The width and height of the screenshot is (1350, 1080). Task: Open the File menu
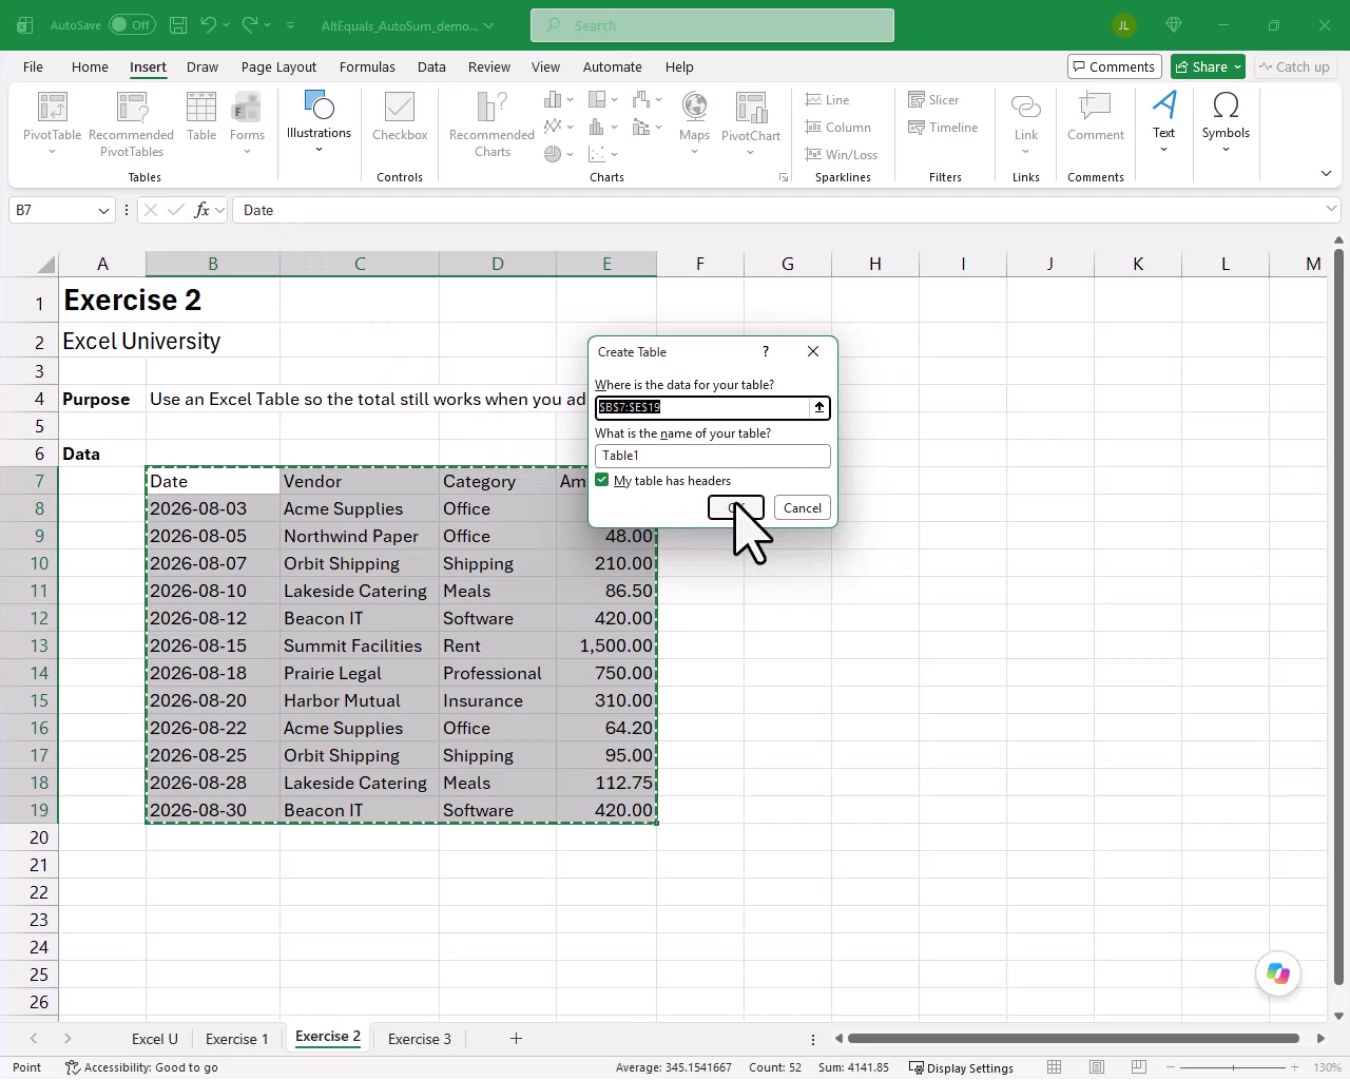[33, 67]
